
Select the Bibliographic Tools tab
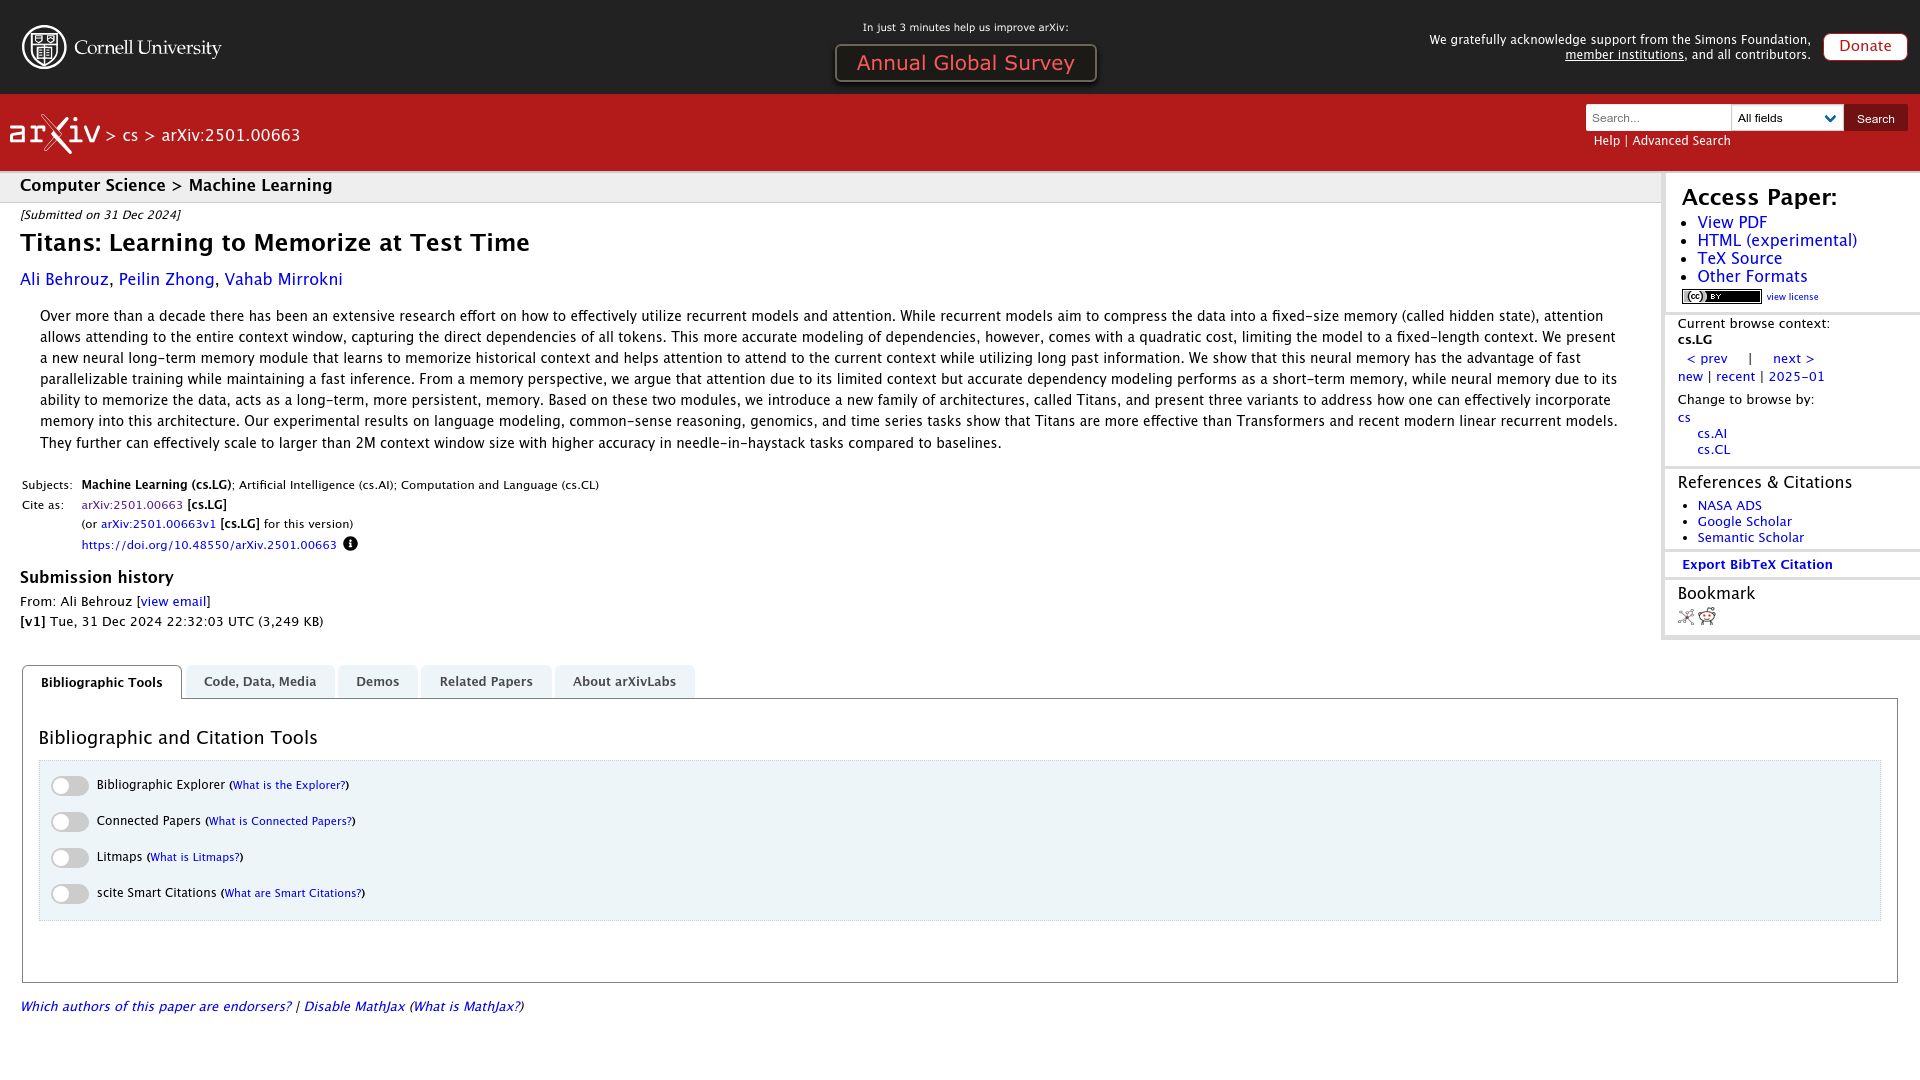coord(102,682)
